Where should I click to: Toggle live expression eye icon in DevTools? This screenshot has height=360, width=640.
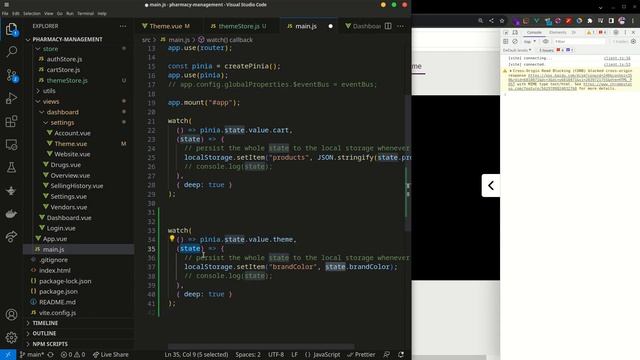point(545,42)
